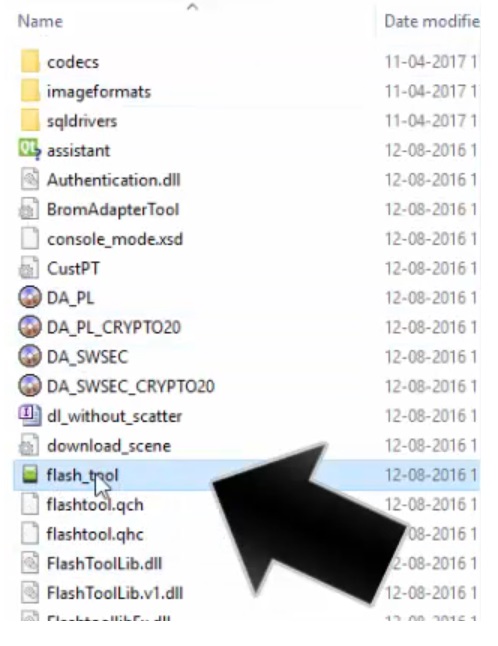Select the flashtool.qch file name

[x=95, y=504]
